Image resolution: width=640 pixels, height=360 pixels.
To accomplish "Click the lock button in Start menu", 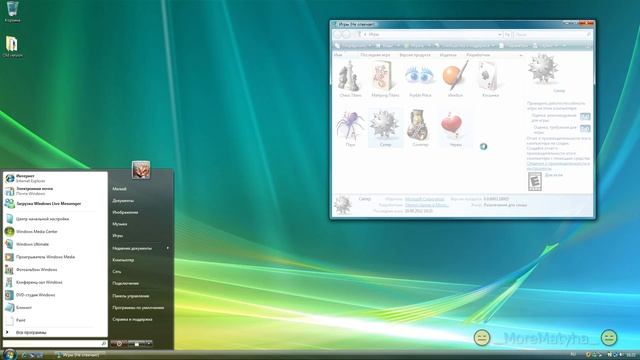I will [136, 344].
